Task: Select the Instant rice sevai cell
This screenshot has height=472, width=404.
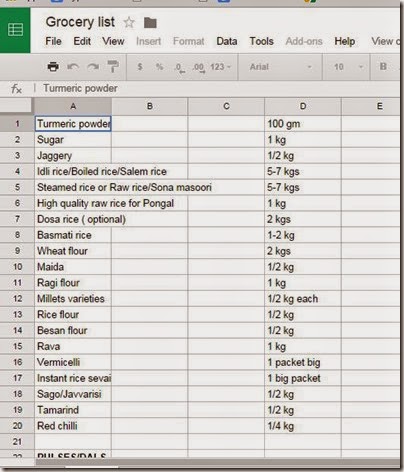Action: [73, 378]
